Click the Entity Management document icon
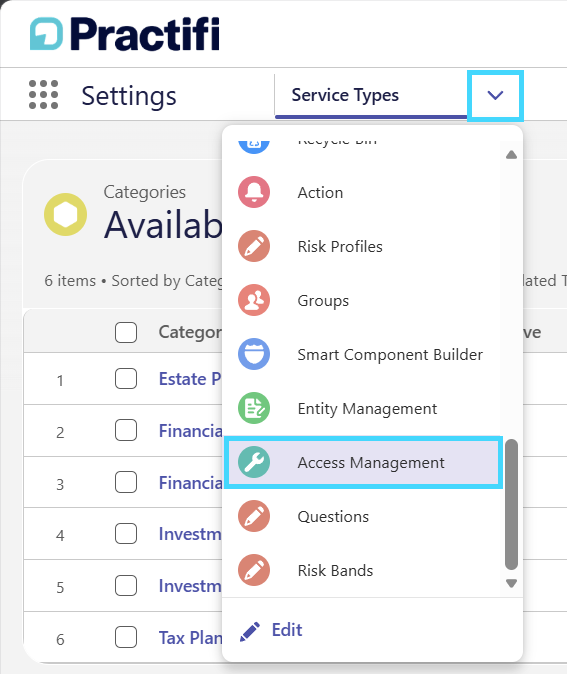This screenshot has height=674, width=567. point(254,408)
